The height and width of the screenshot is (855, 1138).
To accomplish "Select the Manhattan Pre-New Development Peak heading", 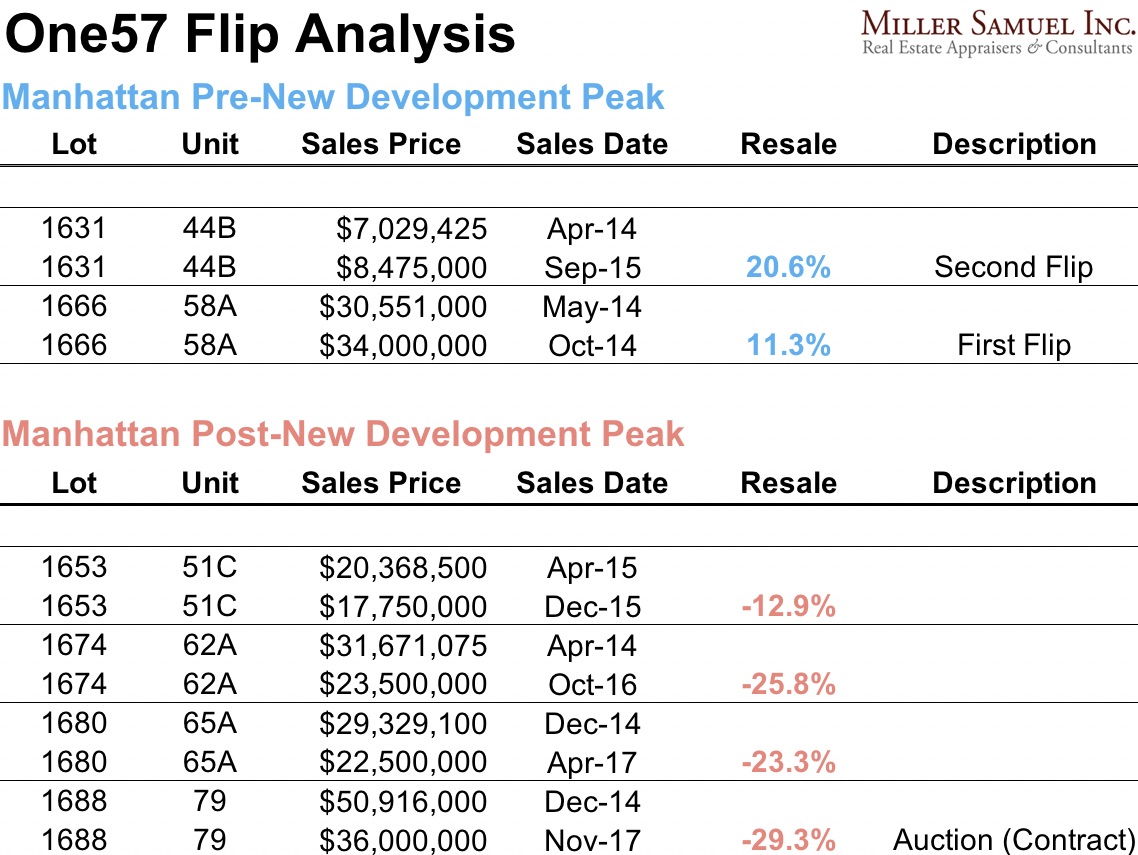I will (x=333, y=97).
